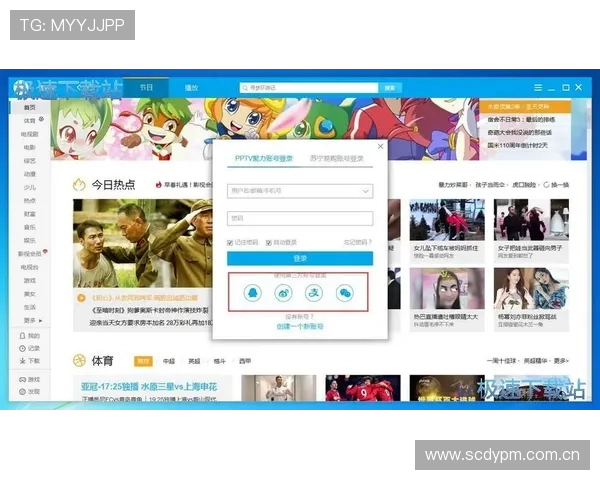Image resolution: width=600 pixels, height=480 pixels.
Task: Click the 中超 filter in 体育 section
Action: click(x=169, y=361)
